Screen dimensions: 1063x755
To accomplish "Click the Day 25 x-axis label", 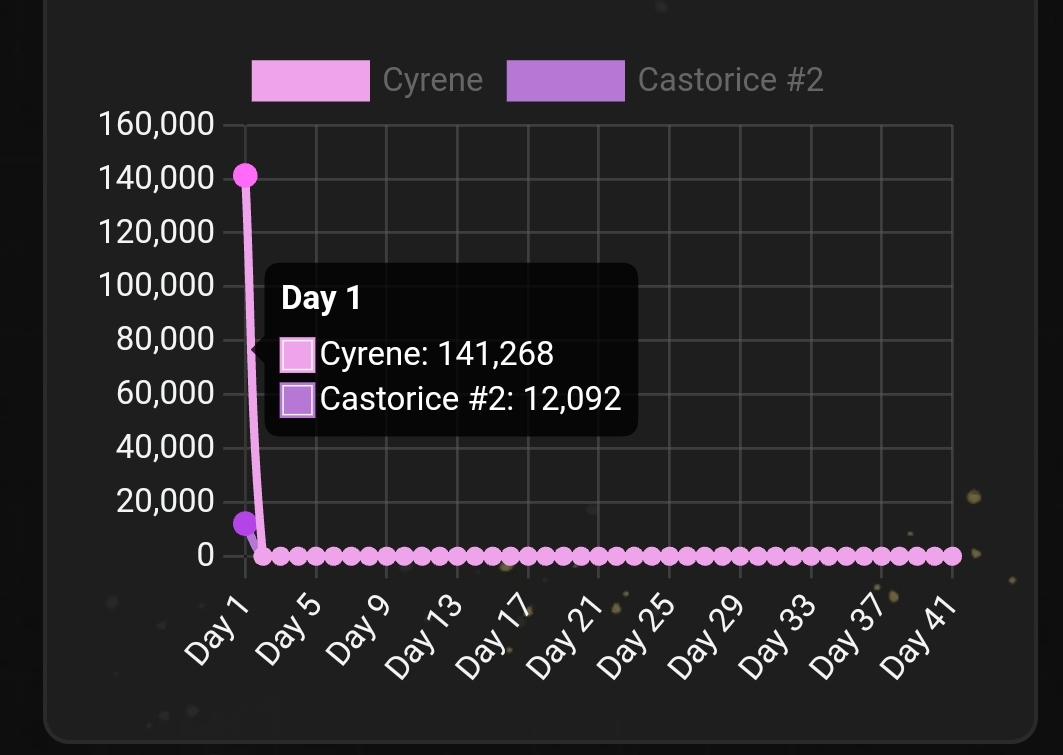I will pyautogui.click(x=636, y=638).
